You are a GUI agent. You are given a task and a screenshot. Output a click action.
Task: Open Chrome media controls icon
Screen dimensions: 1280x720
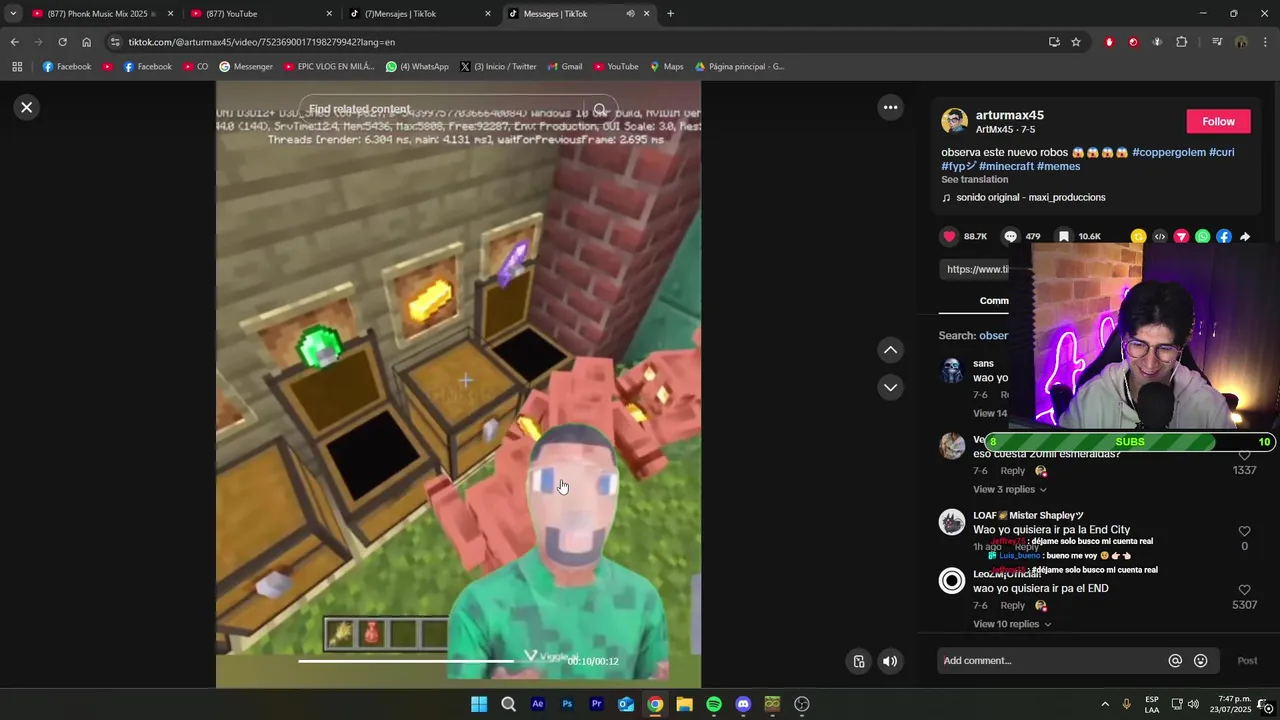(x=1217, y=42)
